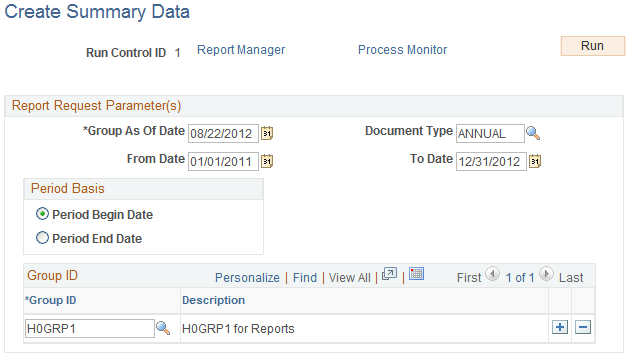Download Group ID grid to spreadsheet icon
The width and height of the screenshot is (638, 362).
pos(416,274)
